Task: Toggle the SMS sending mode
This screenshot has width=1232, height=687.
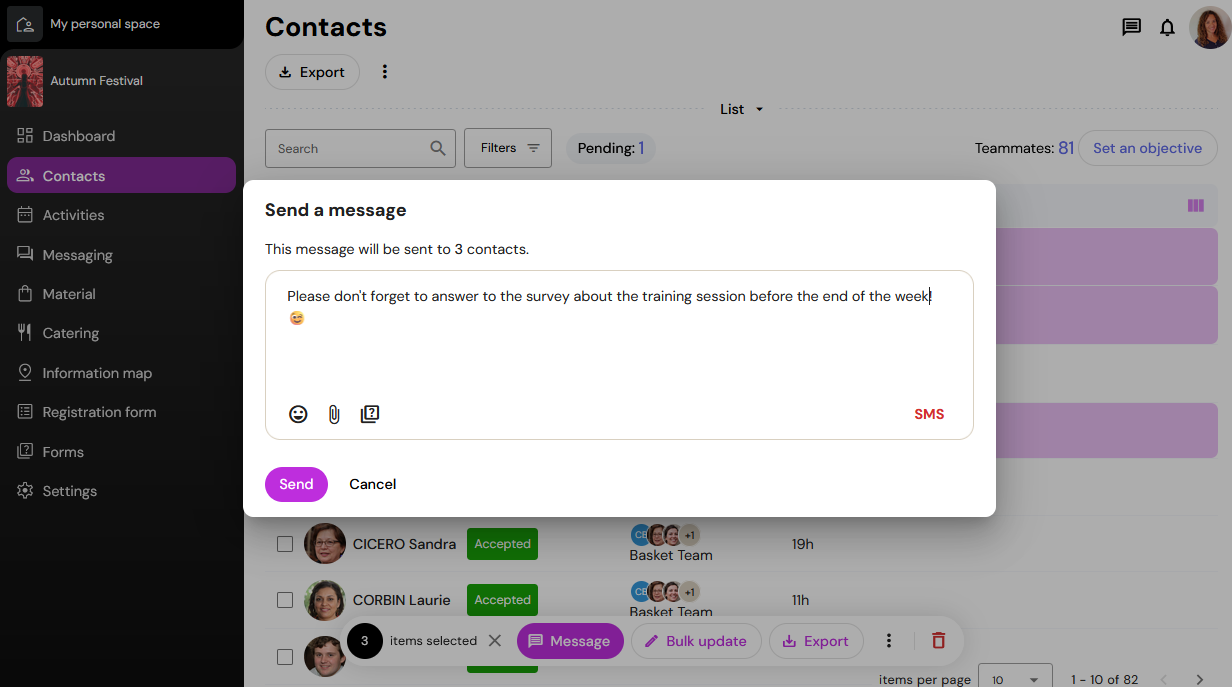Action: 929,414
